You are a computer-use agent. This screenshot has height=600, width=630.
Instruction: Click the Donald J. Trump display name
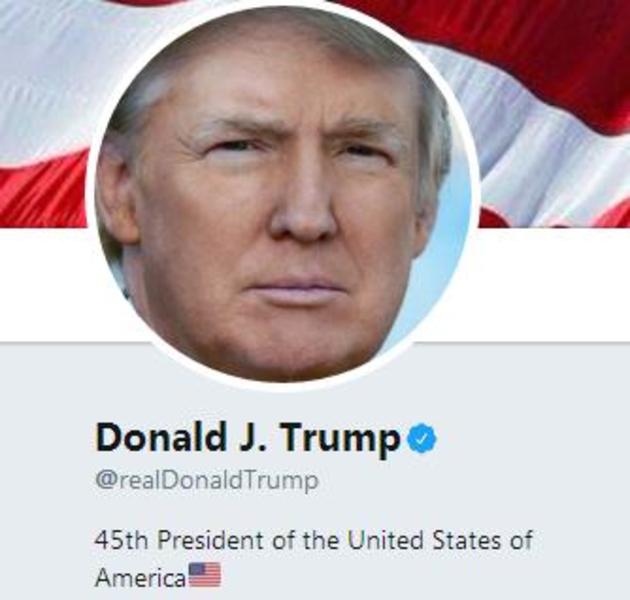point(248,439)
